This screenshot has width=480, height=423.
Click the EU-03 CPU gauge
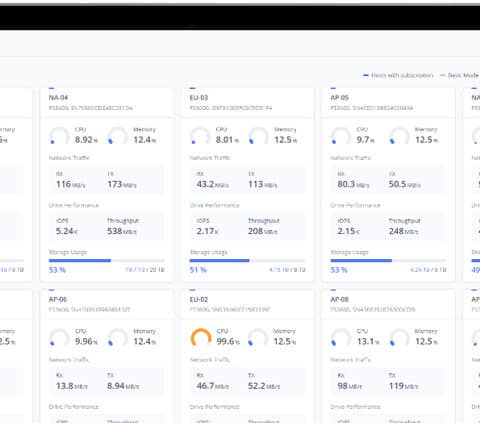point(200,135)
